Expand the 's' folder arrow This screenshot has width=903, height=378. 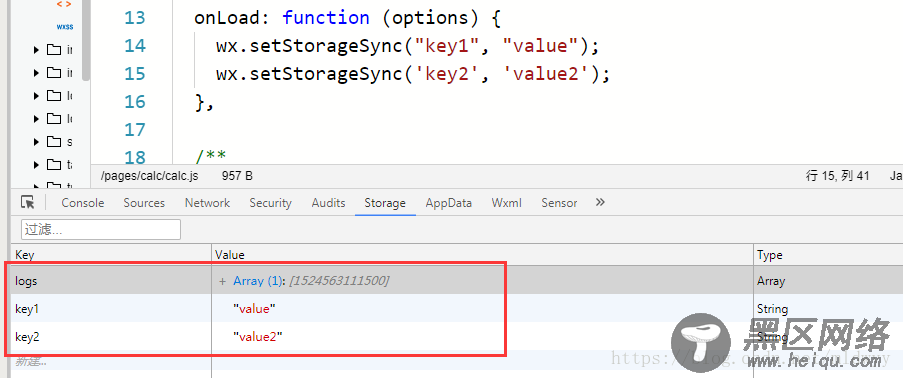click(36, 142)
